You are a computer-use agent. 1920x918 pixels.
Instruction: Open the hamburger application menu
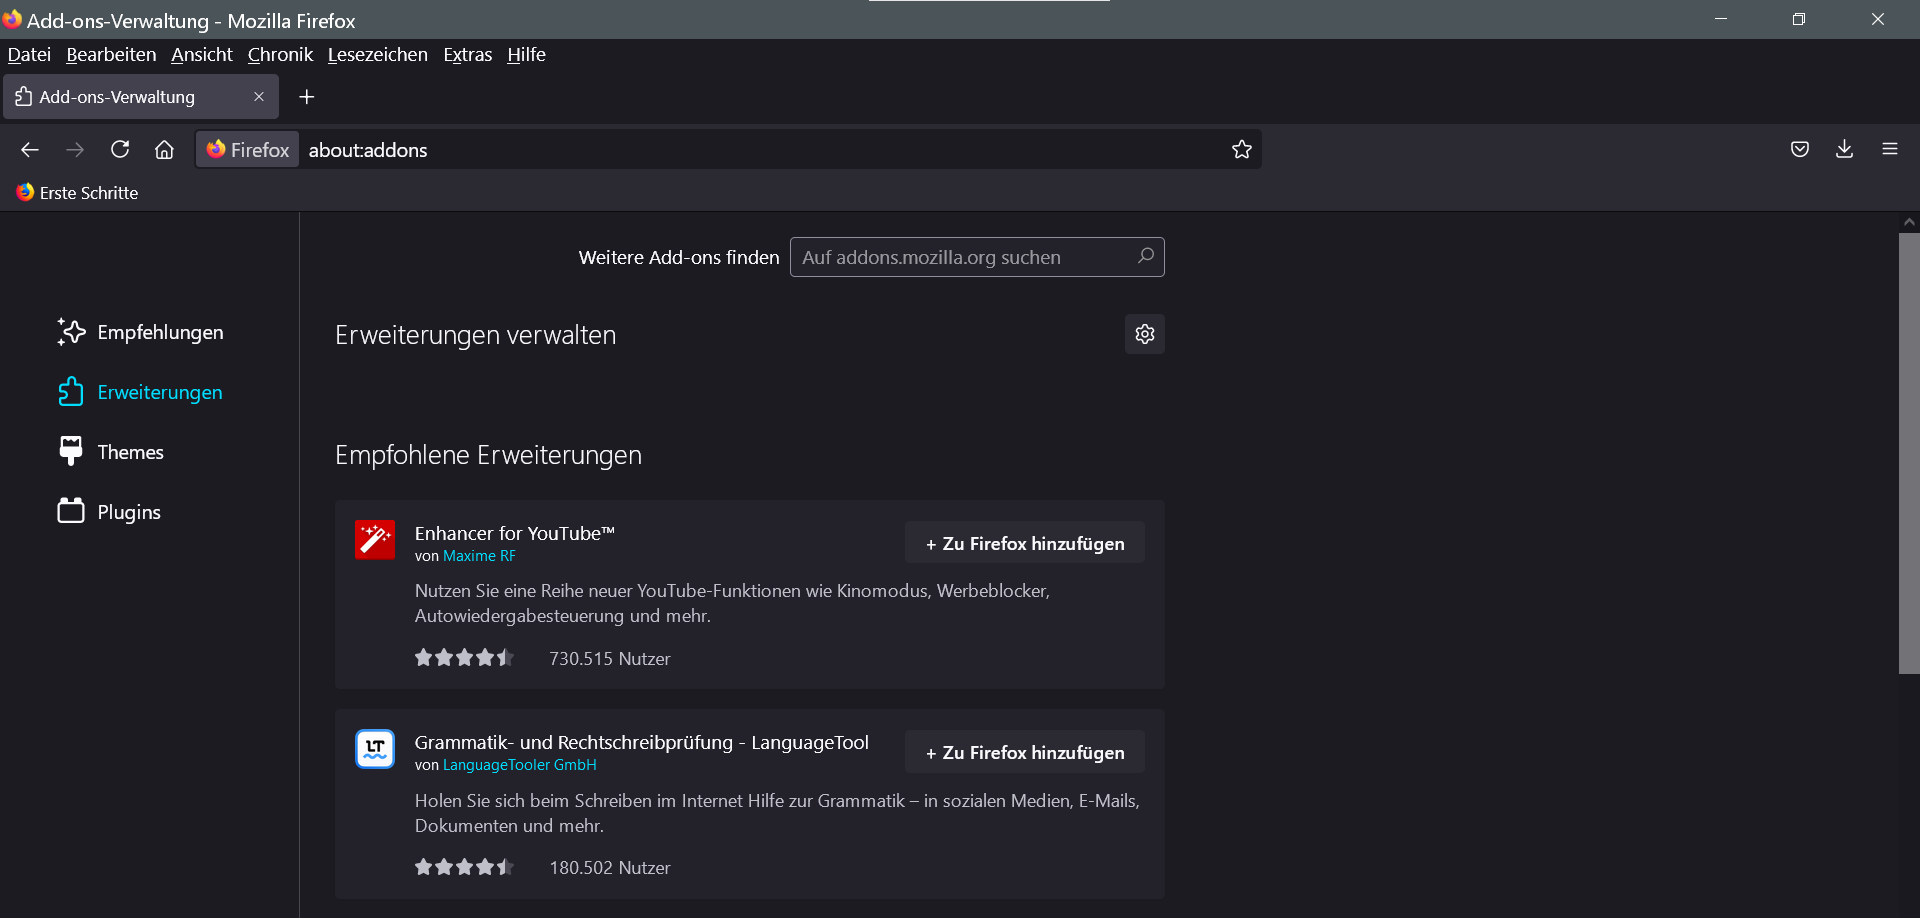pos(1889,149)
